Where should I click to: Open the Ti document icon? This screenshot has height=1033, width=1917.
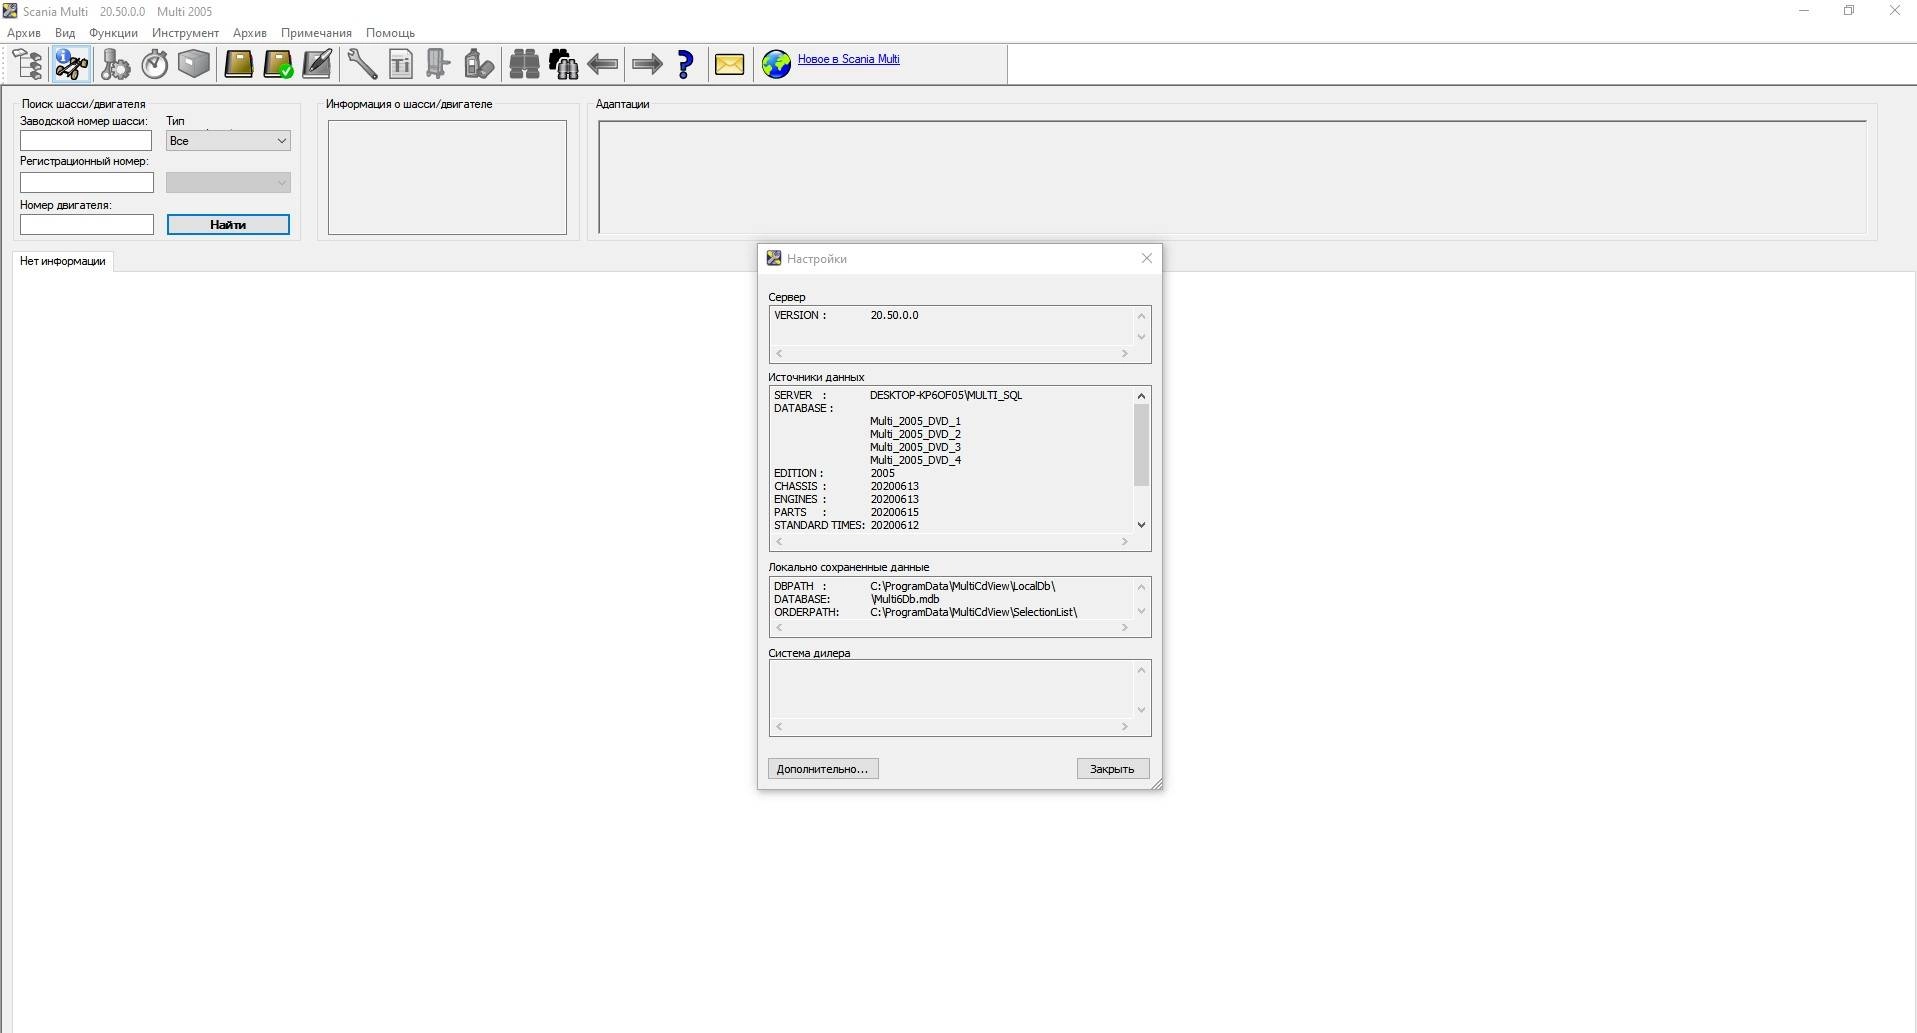point(400,65)
